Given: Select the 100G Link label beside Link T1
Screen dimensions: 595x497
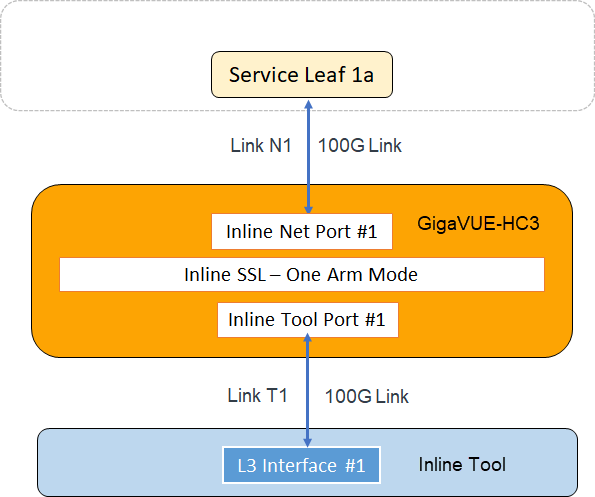Looking at the screenshot, I should (x=367, y=396).
